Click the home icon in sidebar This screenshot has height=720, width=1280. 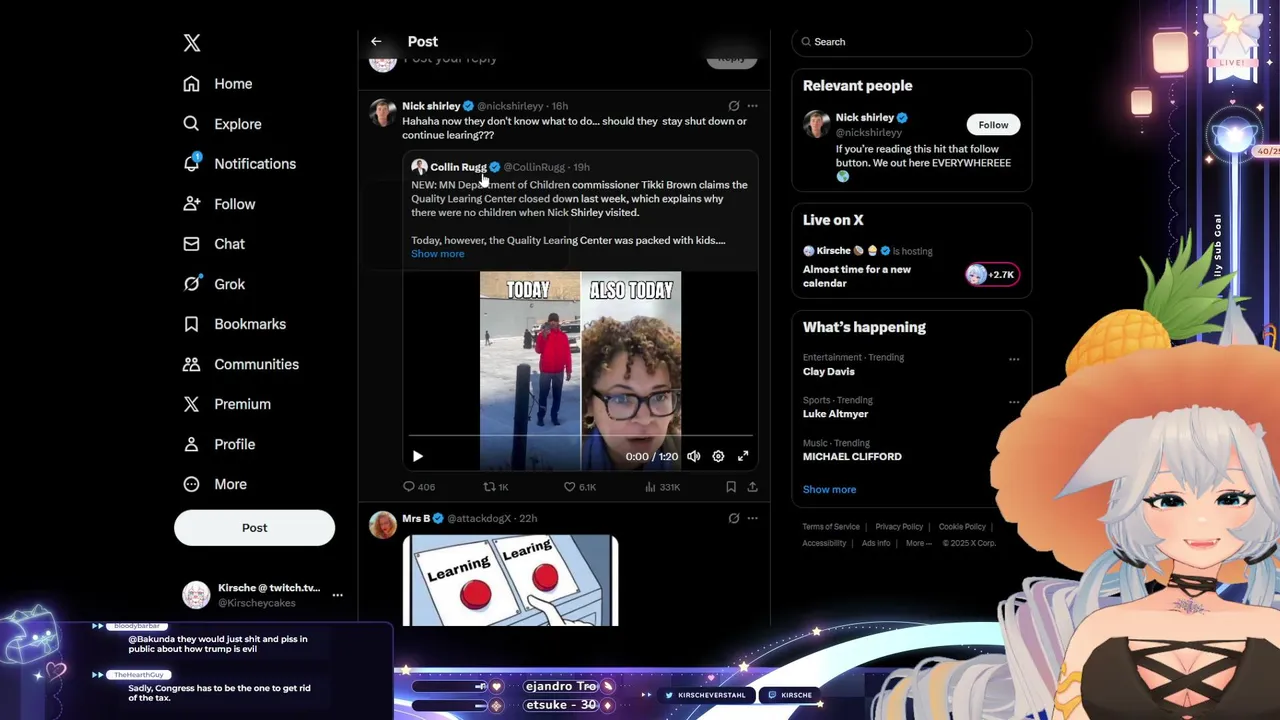coord(191,84)
